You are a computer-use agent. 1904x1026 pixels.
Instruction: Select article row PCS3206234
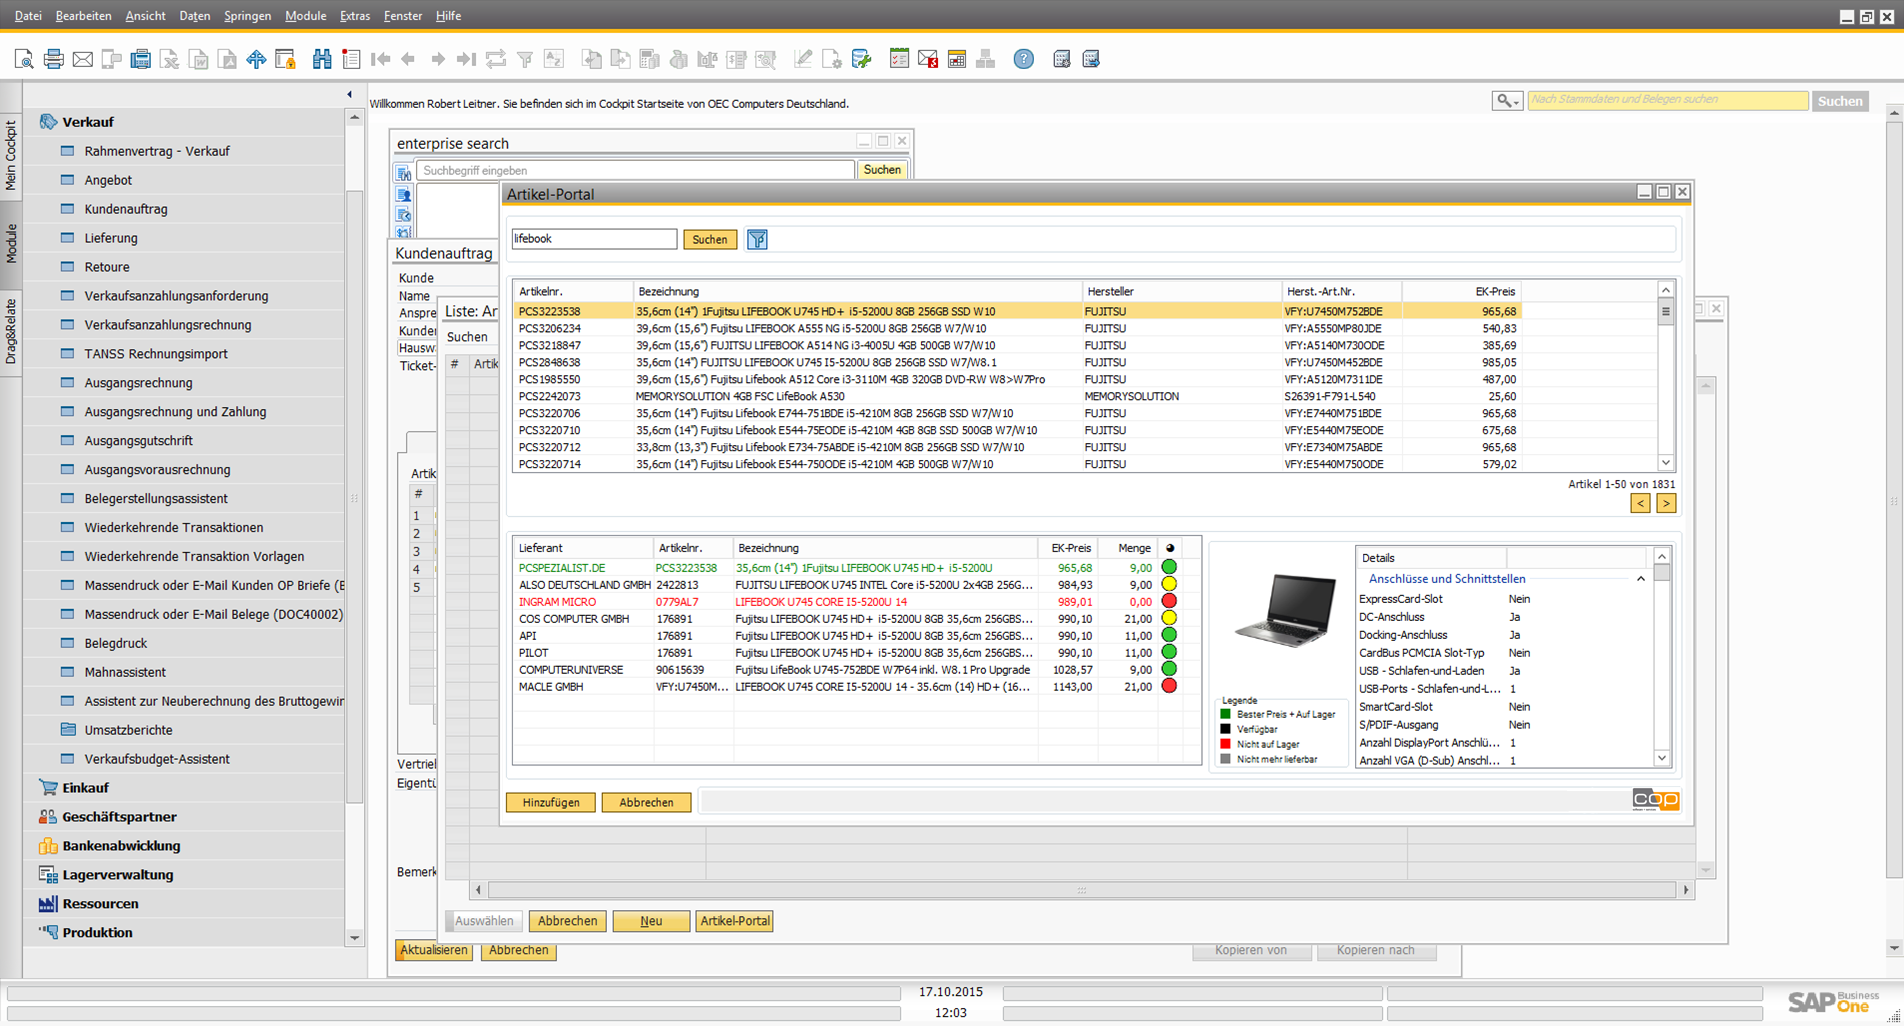pyautogui.click(x=1018, y=328)
